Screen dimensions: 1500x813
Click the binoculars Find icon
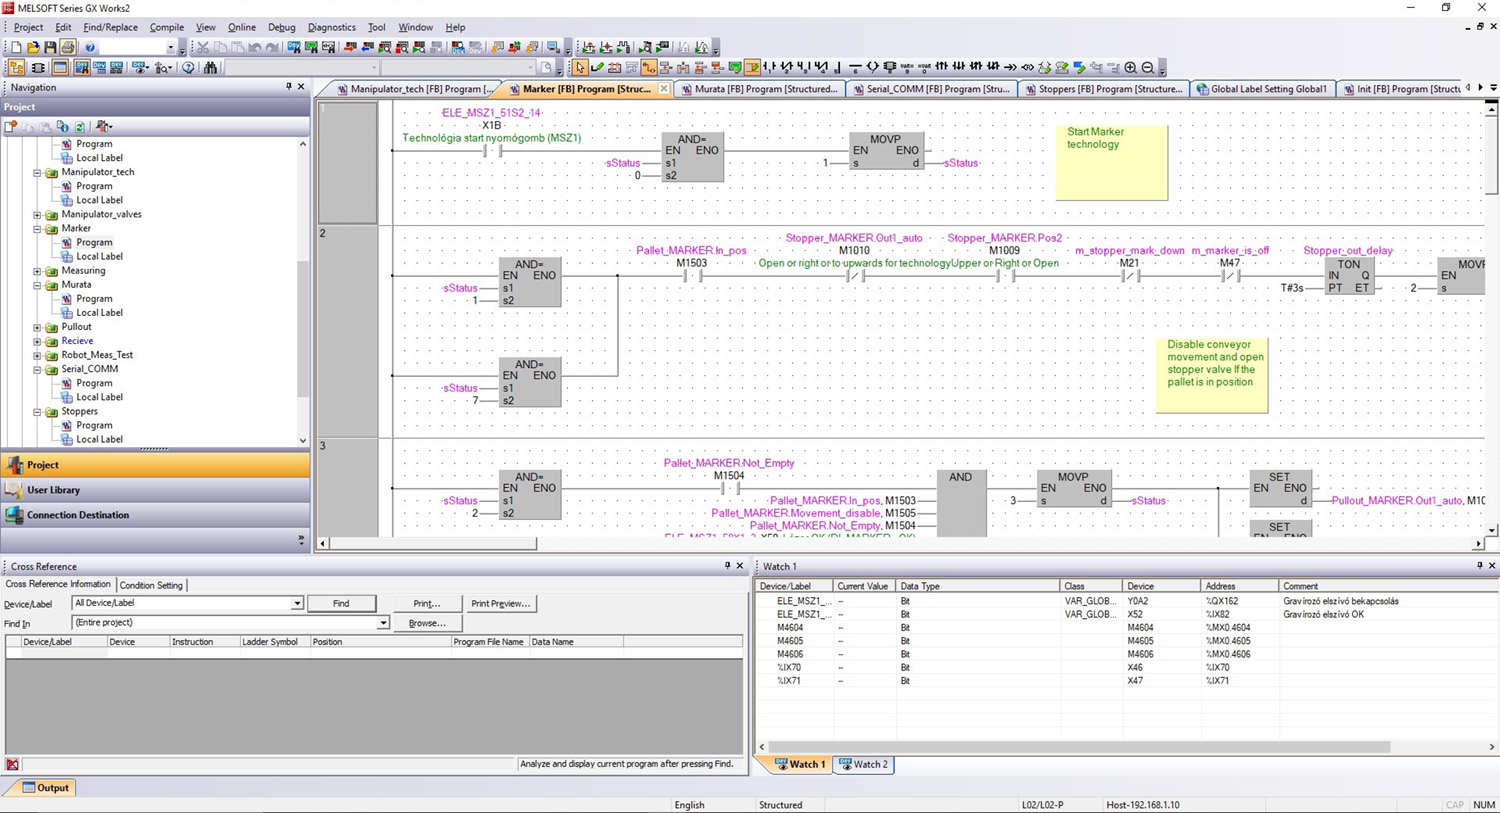pyautogui.click(x=210, y=68)
